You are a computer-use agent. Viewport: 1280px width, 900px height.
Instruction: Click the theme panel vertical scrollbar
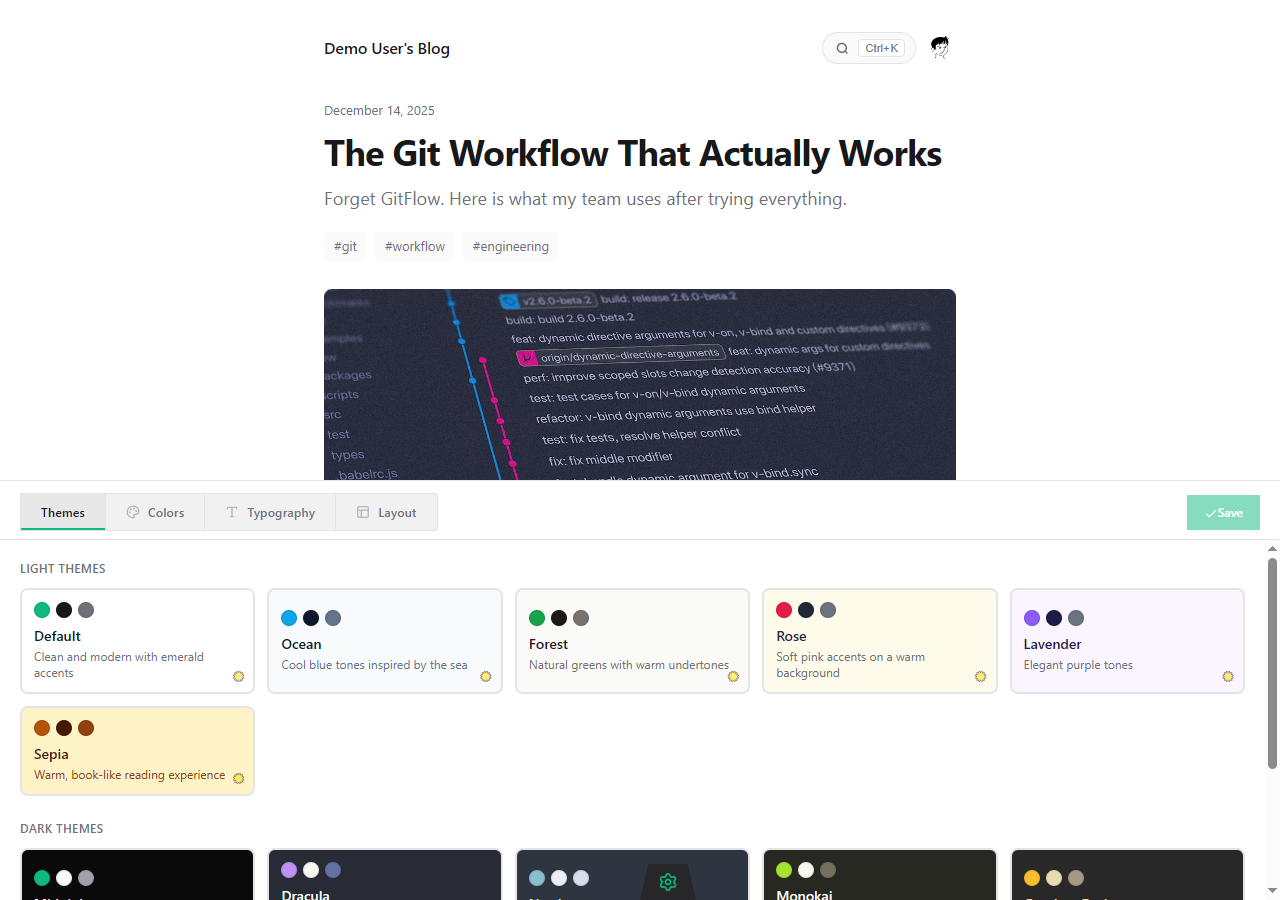coord(1272,665)
